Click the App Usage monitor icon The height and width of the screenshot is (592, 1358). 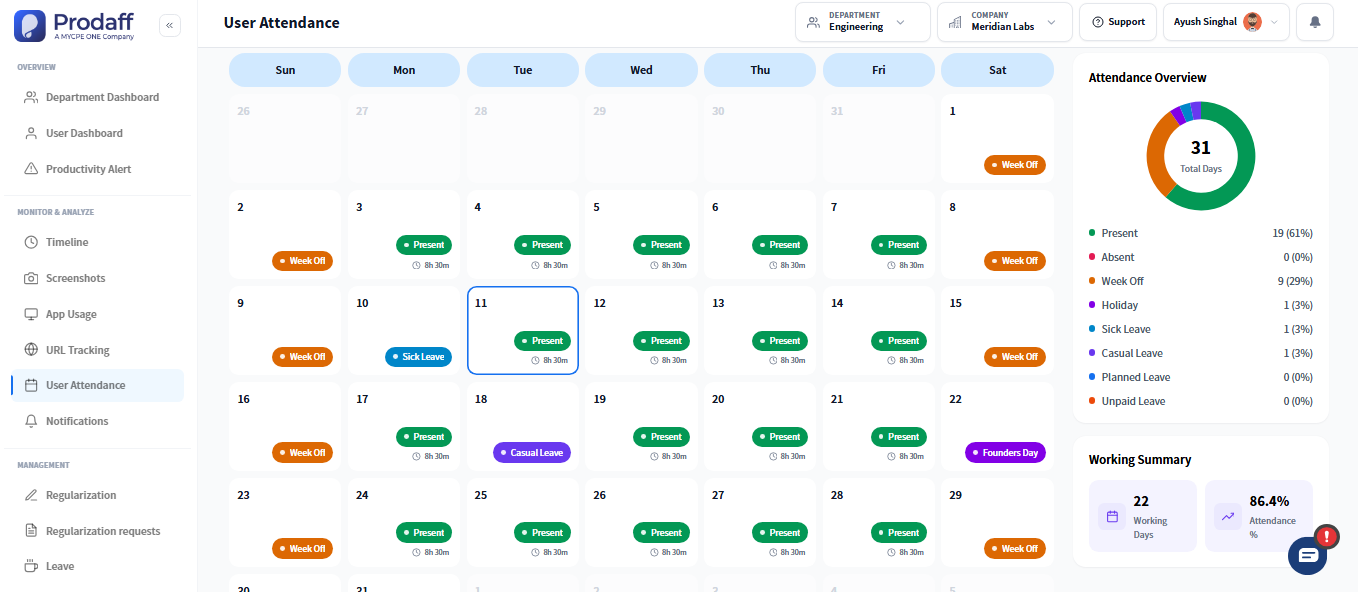click(31, 314)
